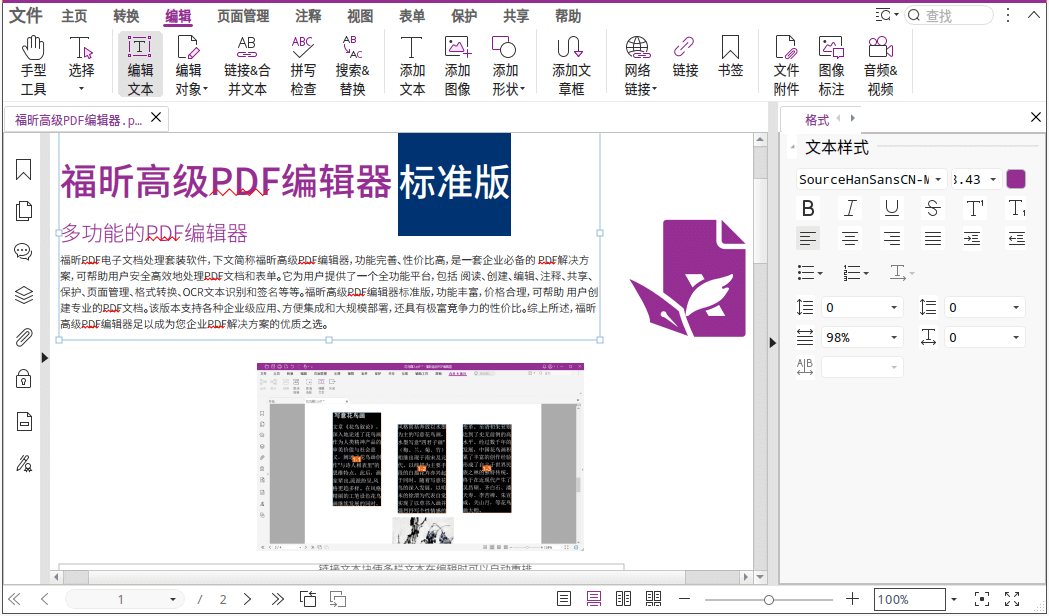1049x616 pixels.
Task: Open 搜索&替换
Action: (x=351, y=62)
